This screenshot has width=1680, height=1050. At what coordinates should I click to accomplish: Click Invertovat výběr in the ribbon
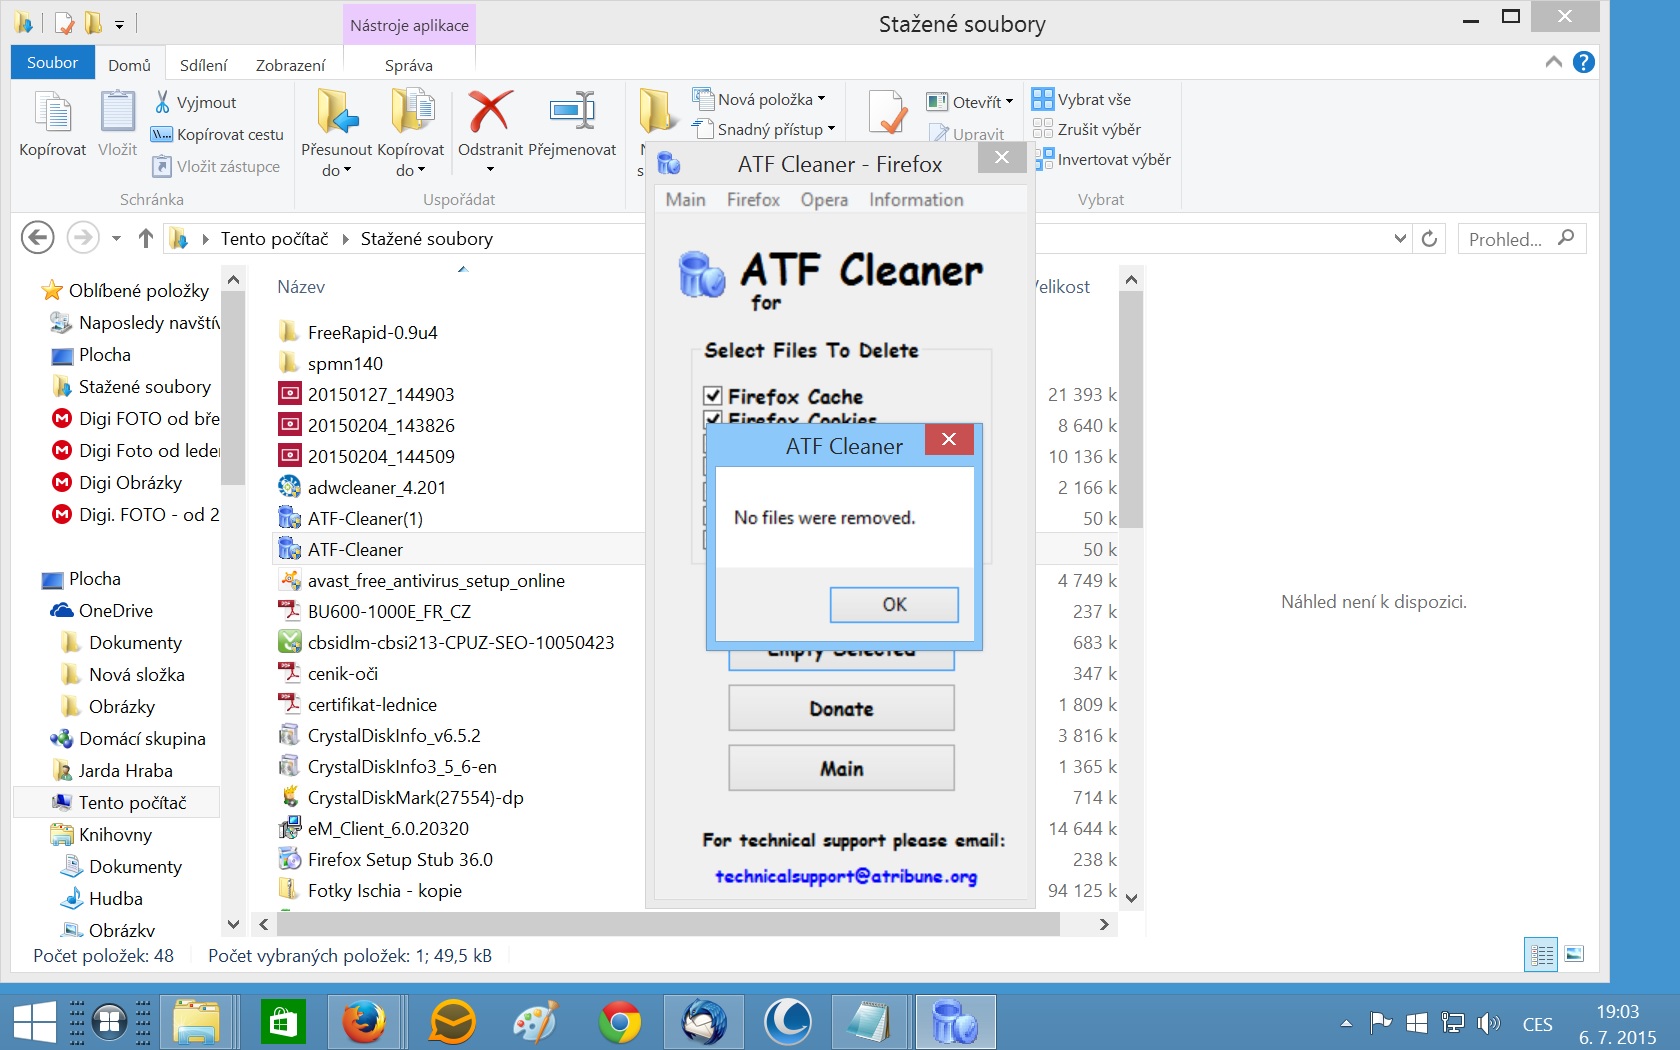(x=1102, y=159)
